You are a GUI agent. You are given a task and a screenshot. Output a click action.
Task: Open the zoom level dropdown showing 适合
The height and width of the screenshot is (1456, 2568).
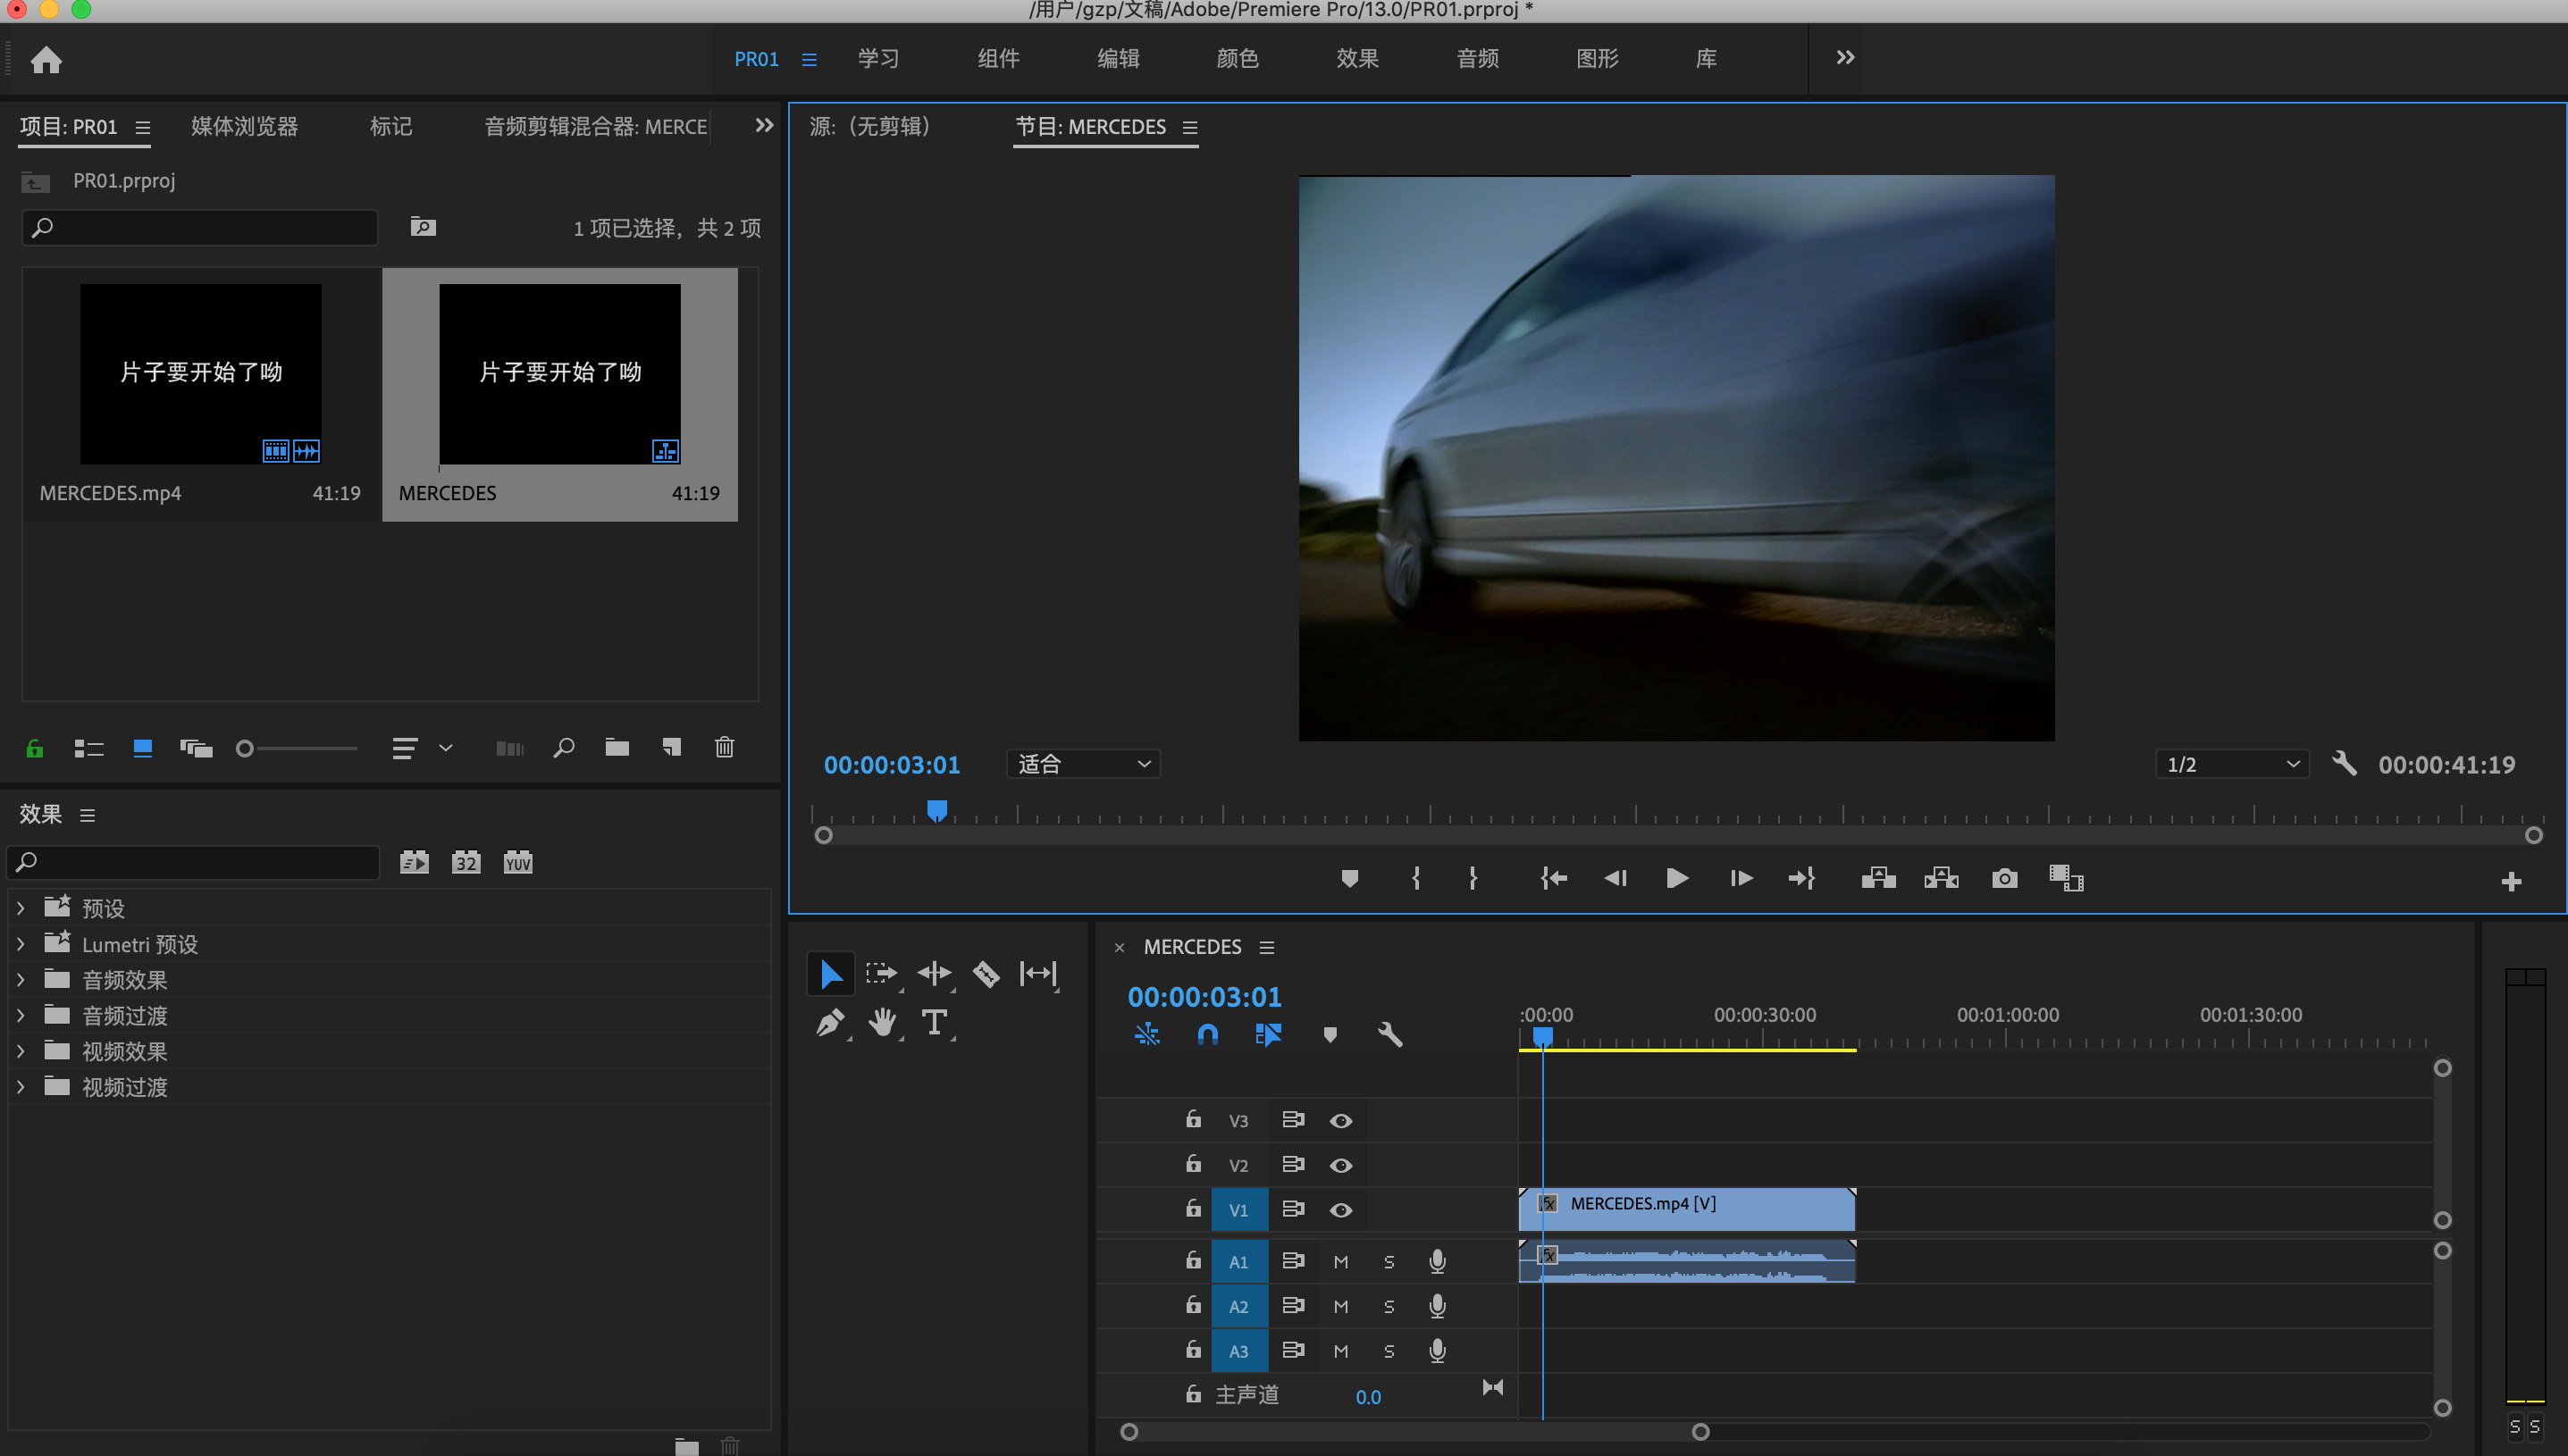point(1083,764)
